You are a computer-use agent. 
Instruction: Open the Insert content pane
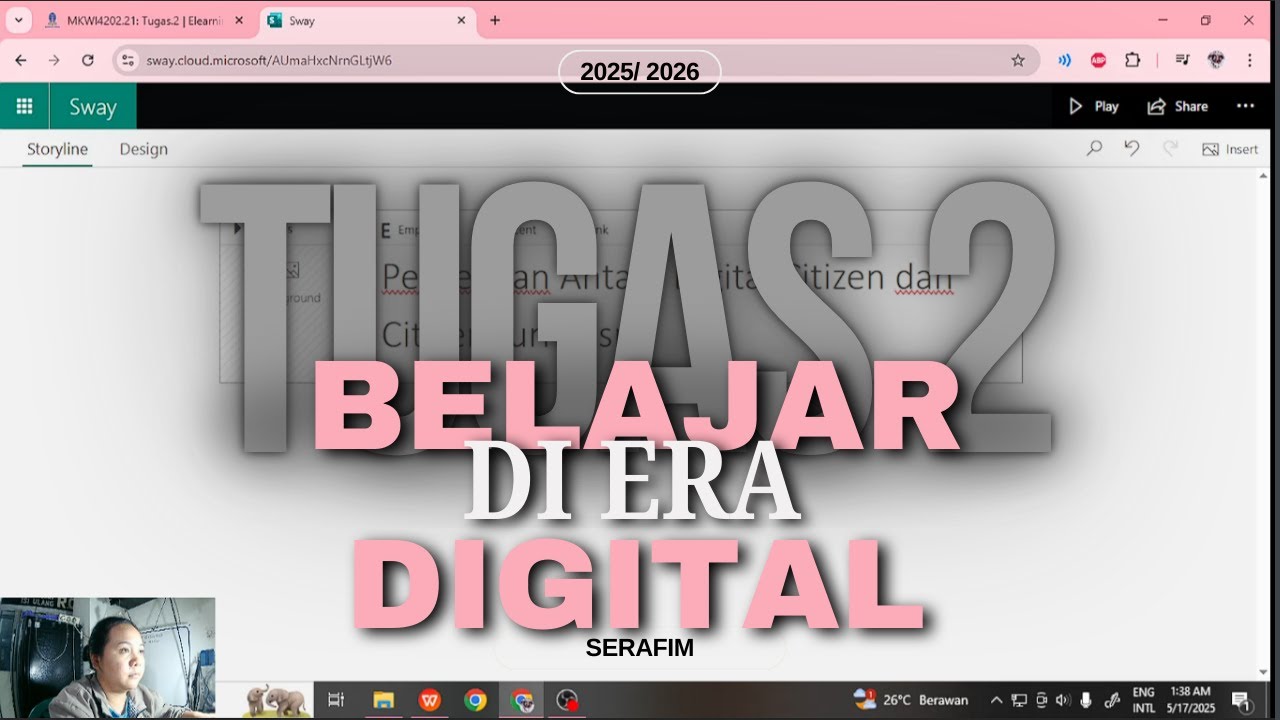point(1230,149)
